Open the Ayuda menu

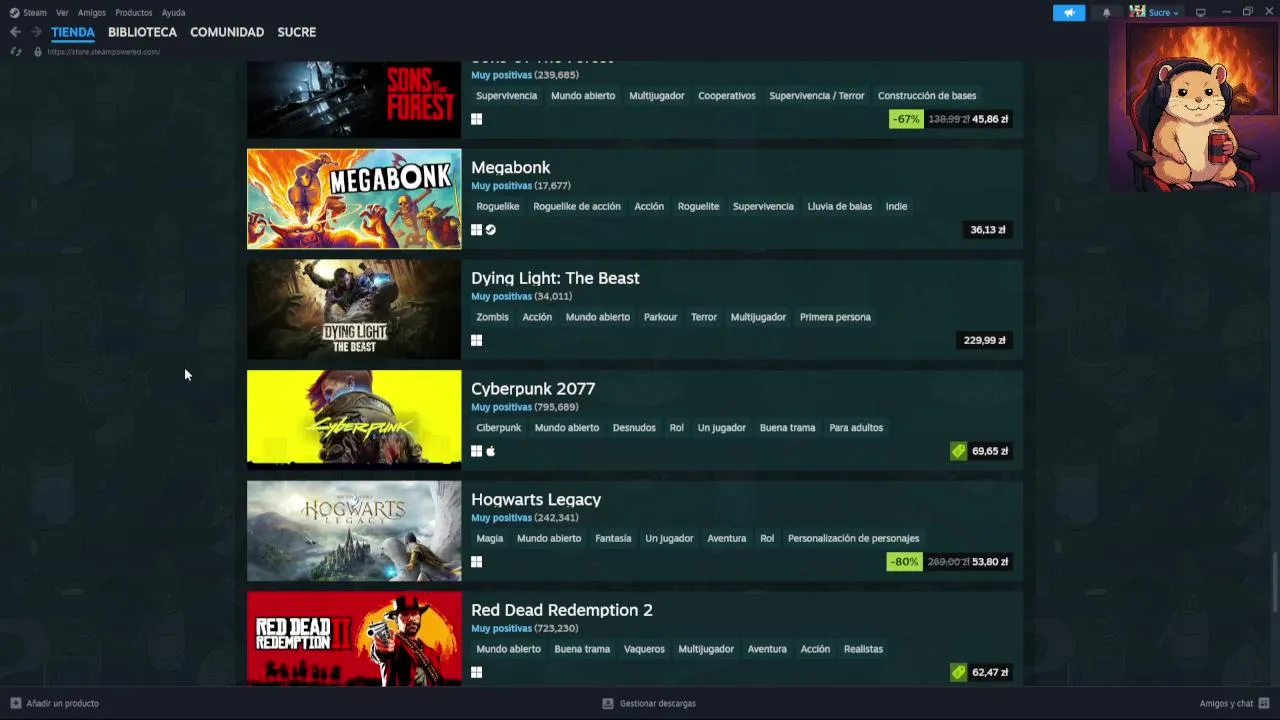click(x=173, y=13)
